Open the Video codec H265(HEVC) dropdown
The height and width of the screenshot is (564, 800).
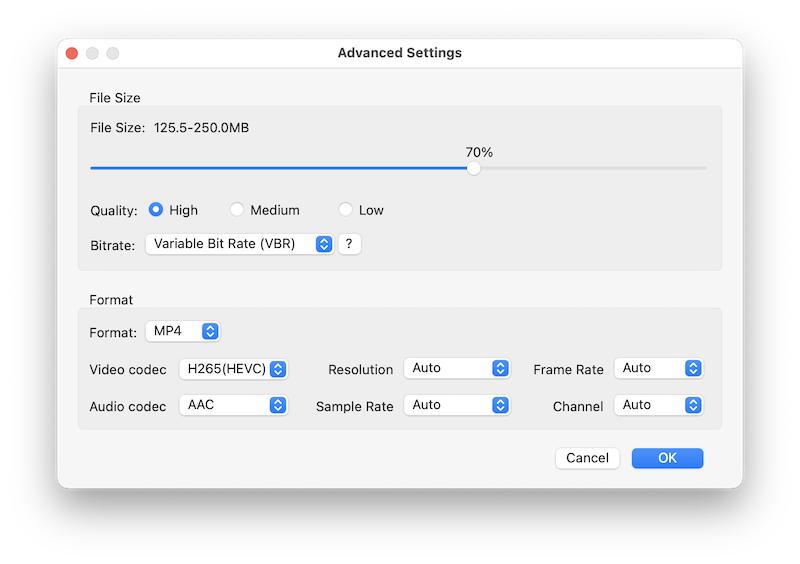(x=233, y=369)
